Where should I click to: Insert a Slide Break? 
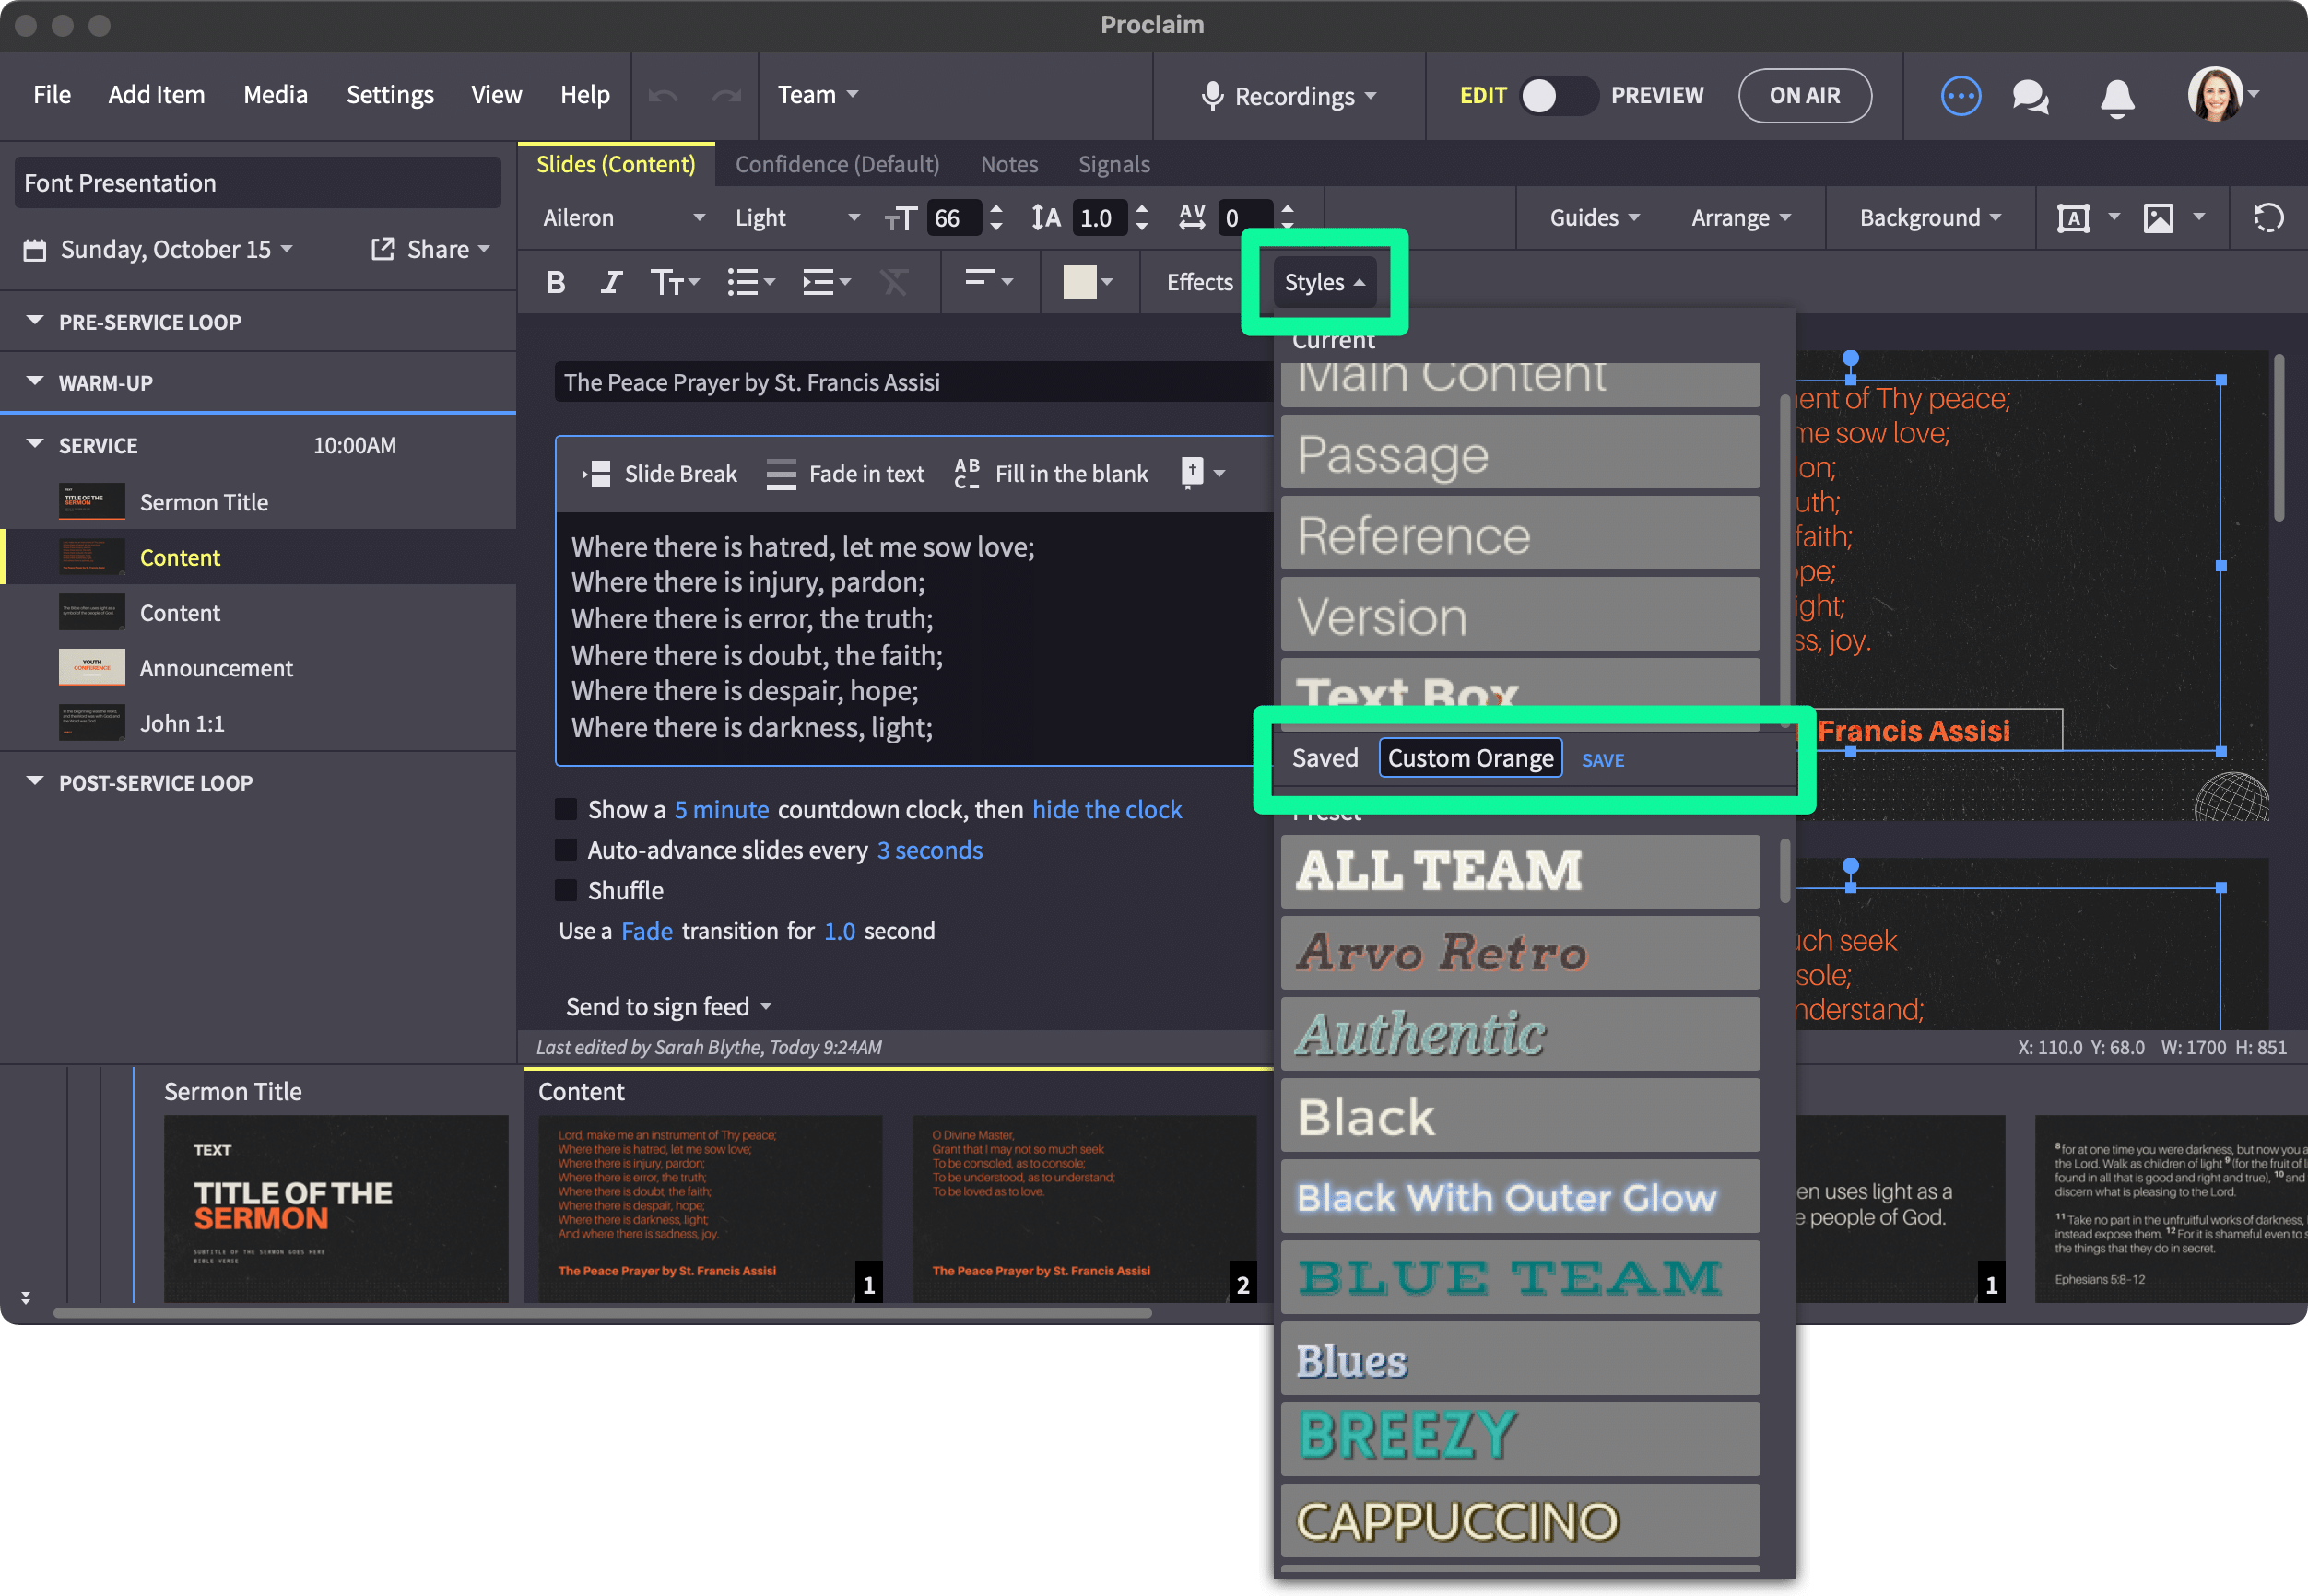[660, 474]
